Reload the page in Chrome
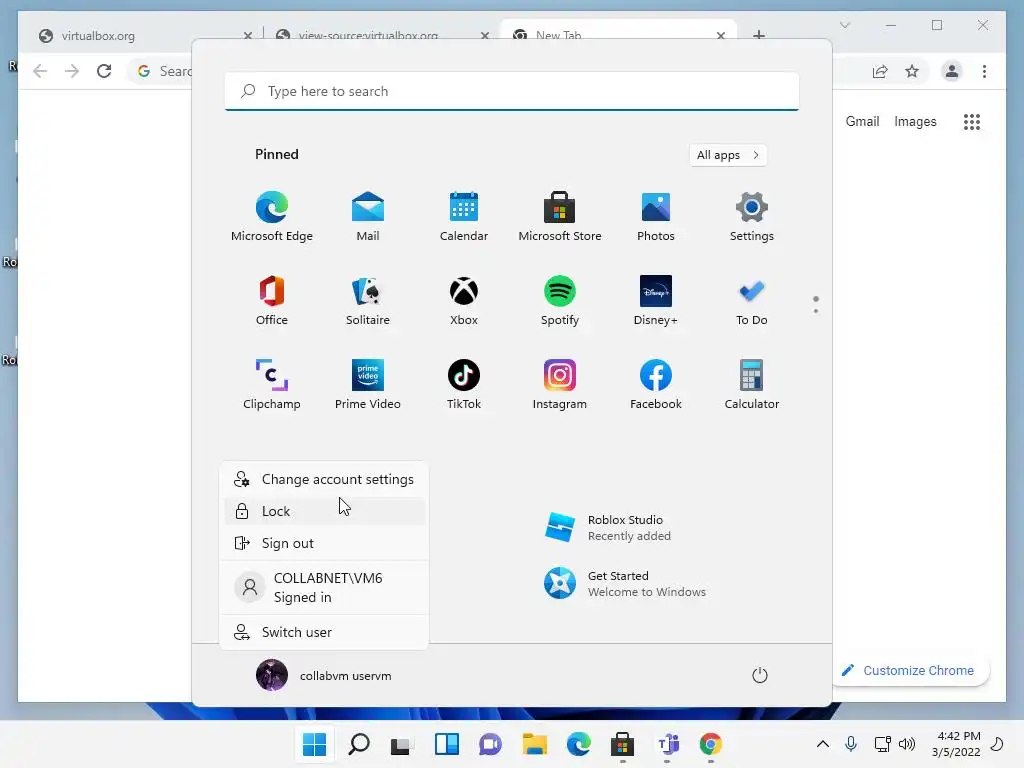The height and width of the screenshot is (768, 1024). 104,71
